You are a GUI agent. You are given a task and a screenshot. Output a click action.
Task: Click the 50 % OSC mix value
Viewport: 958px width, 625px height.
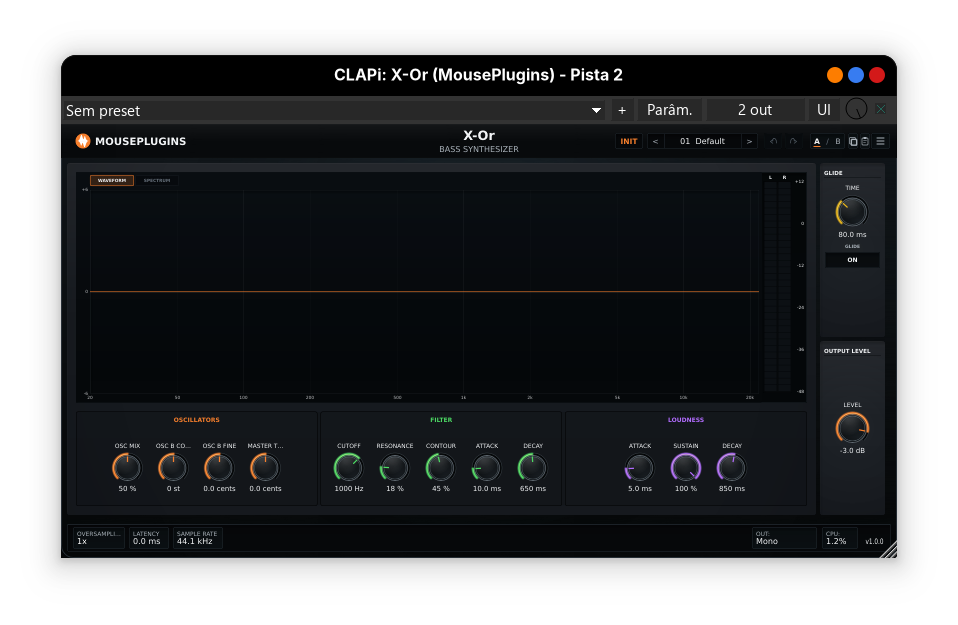click(127, 489)
